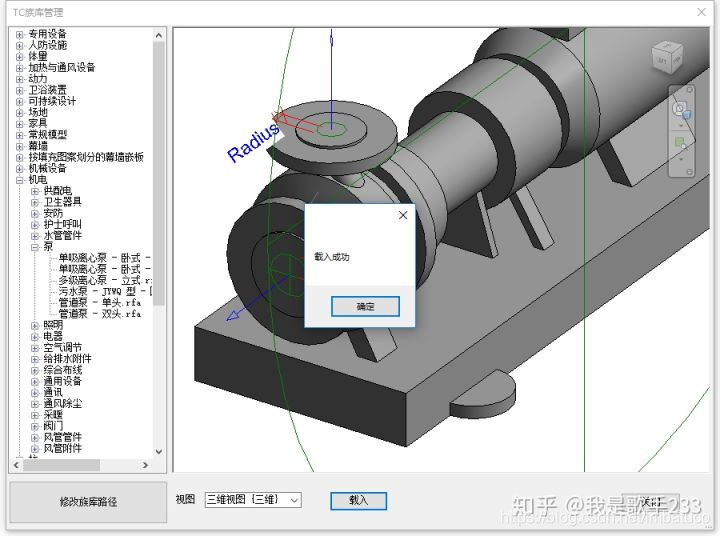Click the 载入 load button

click(x=358, y=501)
